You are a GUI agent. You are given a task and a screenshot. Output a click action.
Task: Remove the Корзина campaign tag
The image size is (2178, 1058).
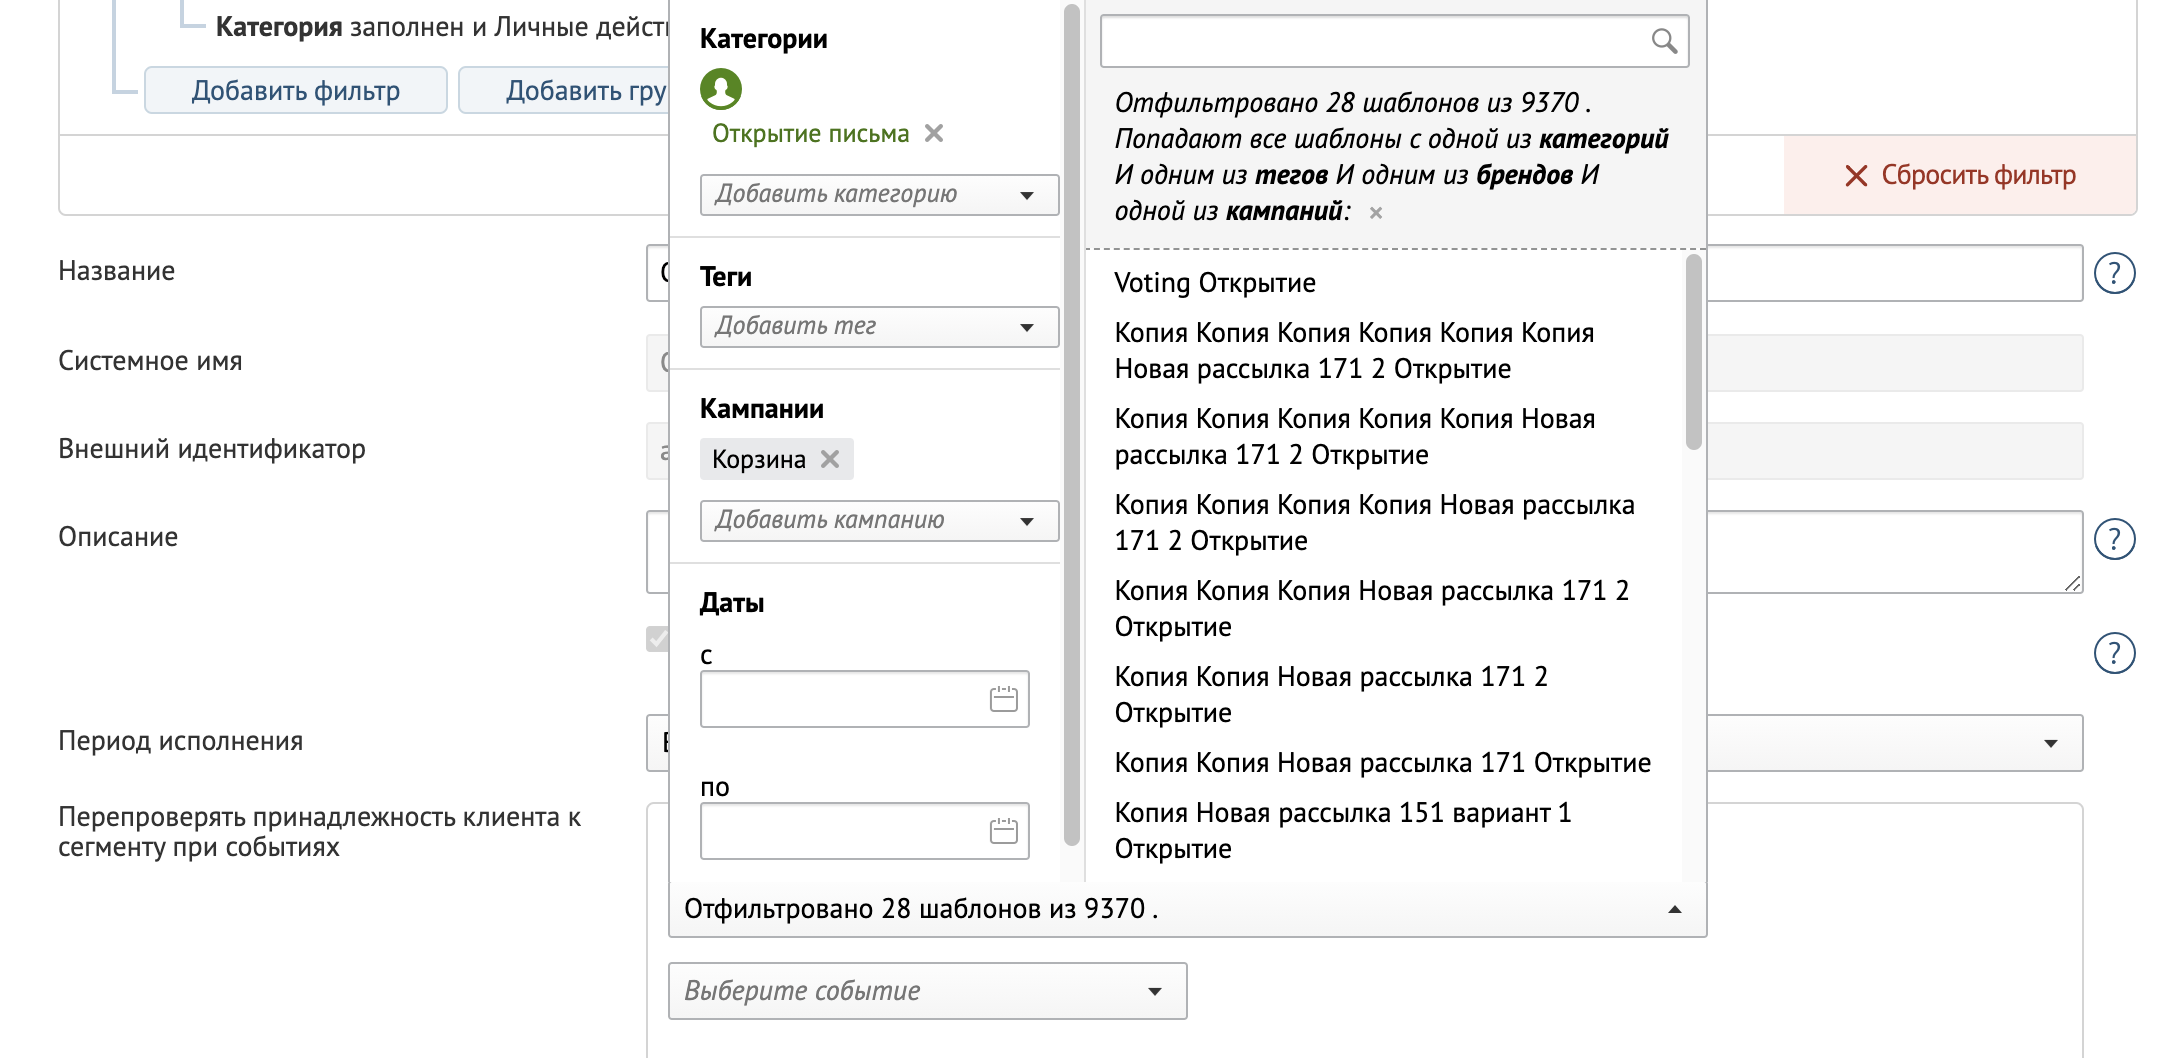click(830, 459)
